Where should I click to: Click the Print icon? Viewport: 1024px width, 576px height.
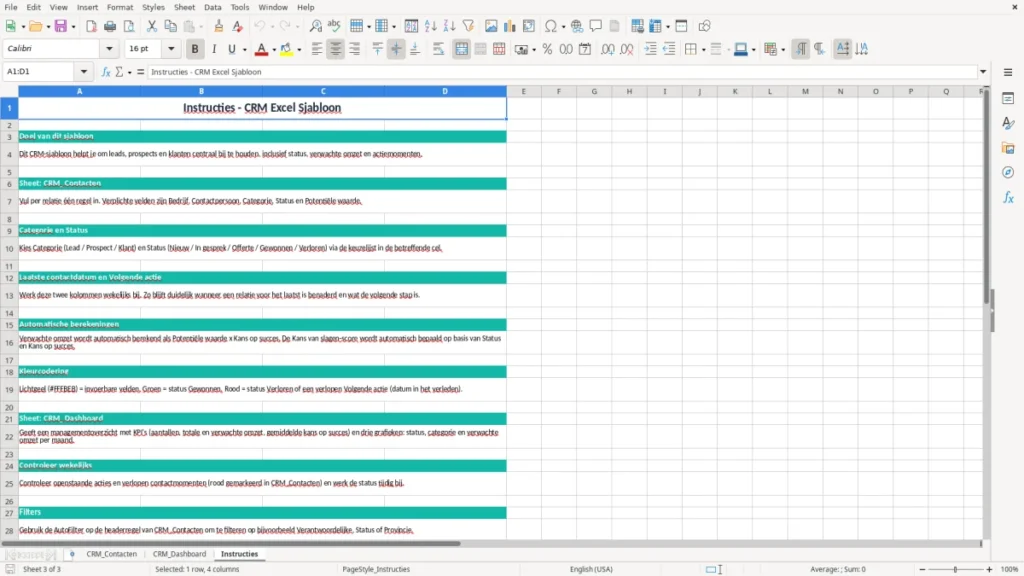tap(110, 26)
